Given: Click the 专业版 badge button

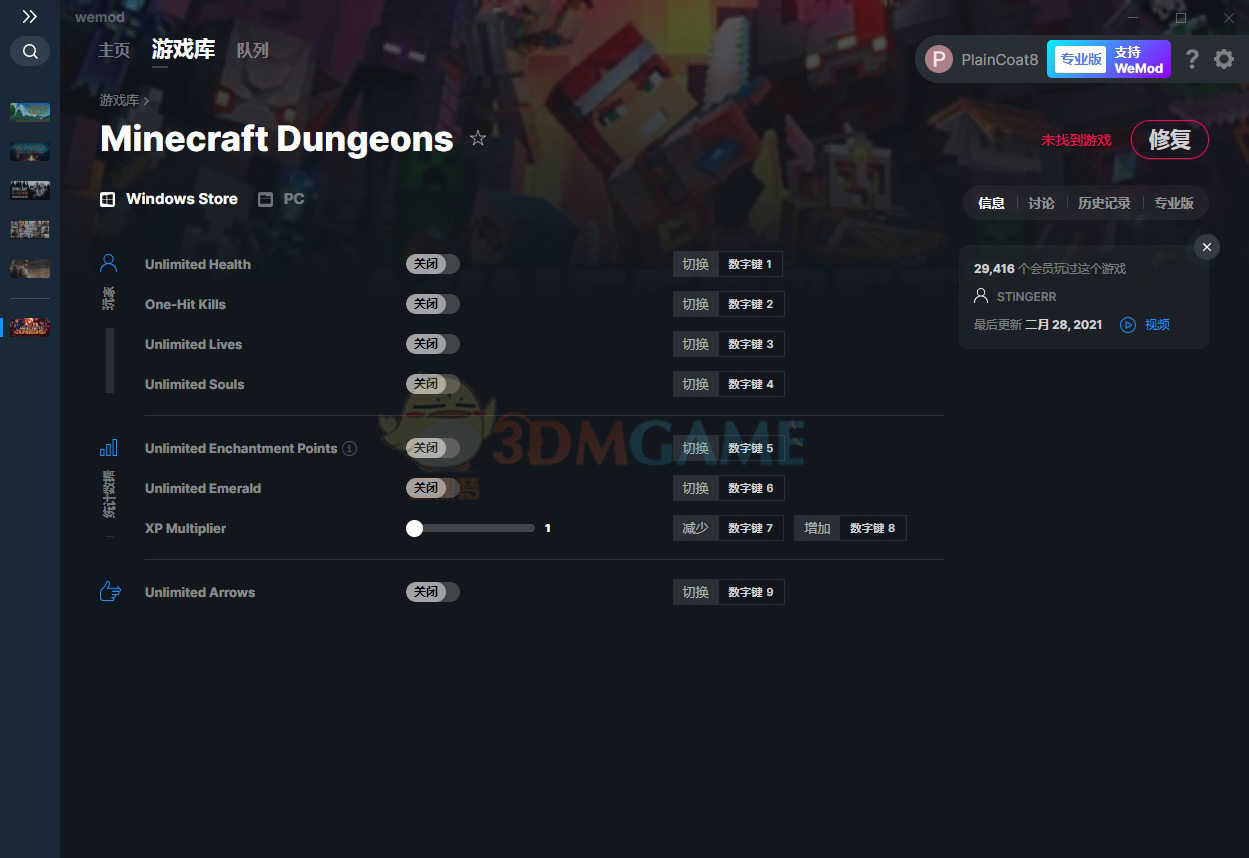Looking at the screenshot, I should (x=1080, y=59).
